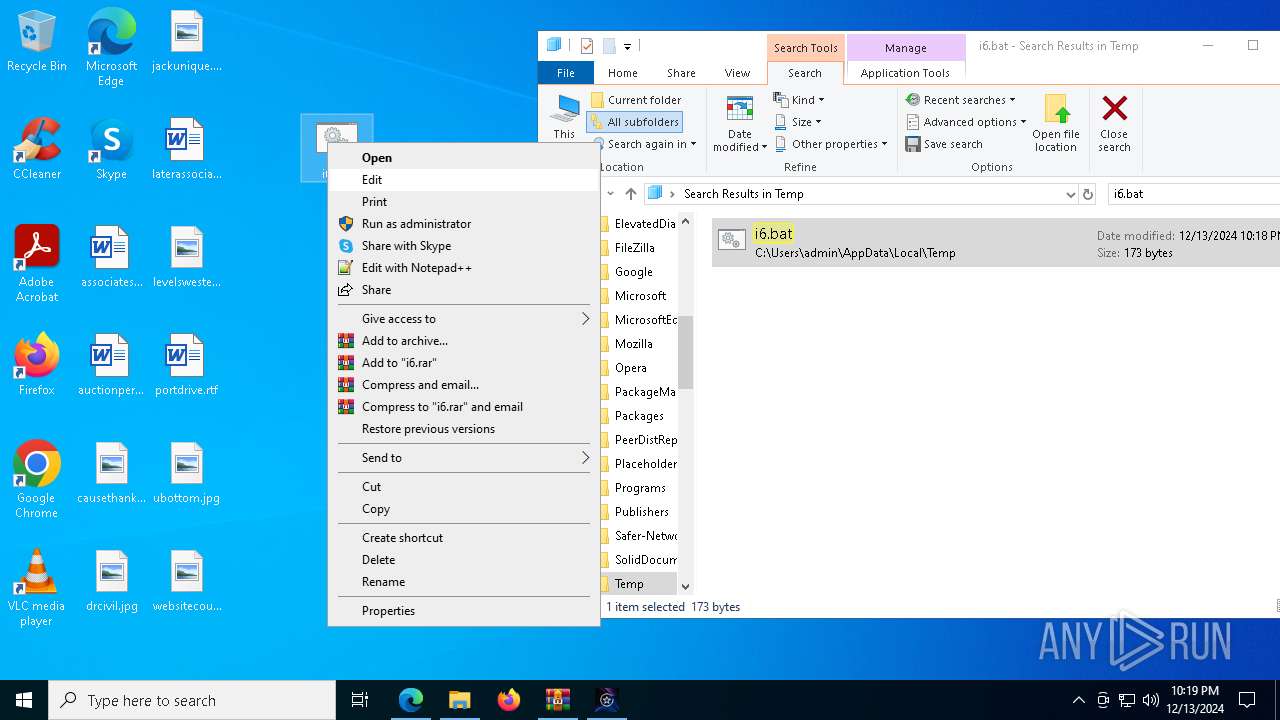The height and width of the screenshot is (720, 1280).
Task: Open the Skype desktop shortcut
Action: 111,149
